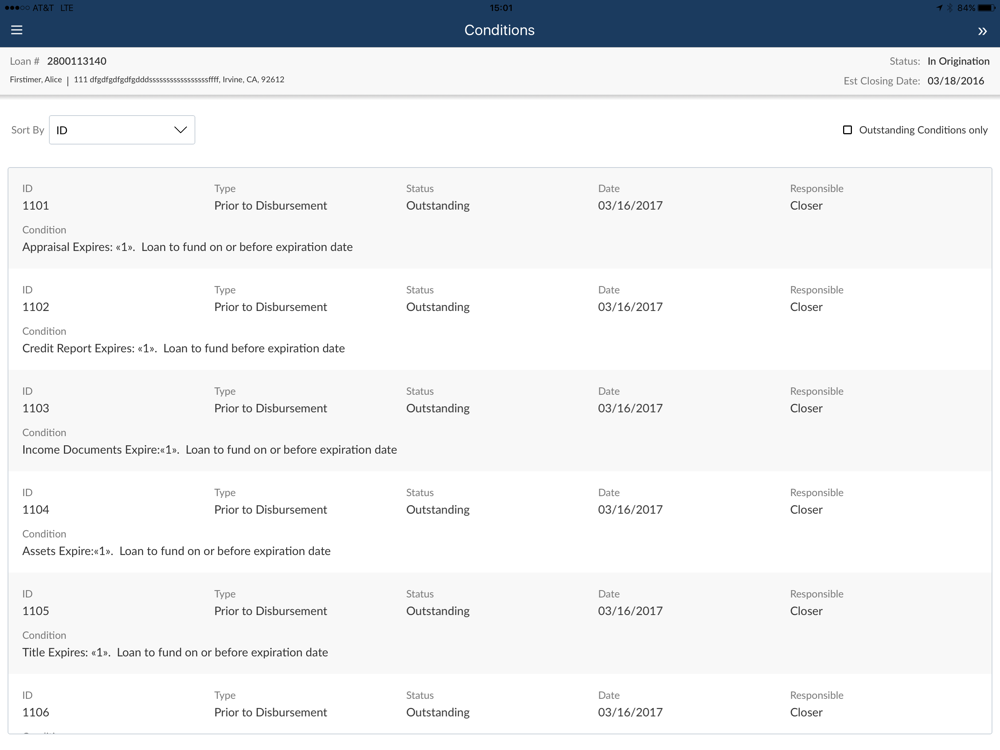
Task: Open the hamburger navigation menu
Action: [x=17, y=30]
